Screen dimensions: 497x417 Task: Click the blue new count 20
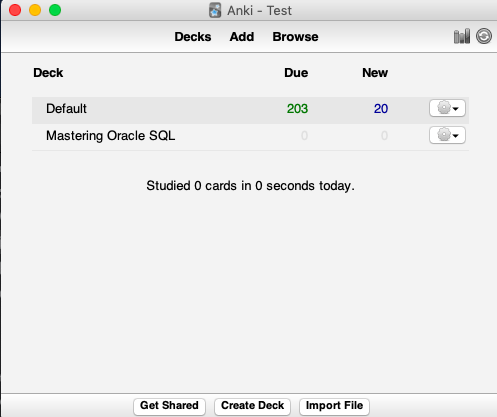click(381, 109)
